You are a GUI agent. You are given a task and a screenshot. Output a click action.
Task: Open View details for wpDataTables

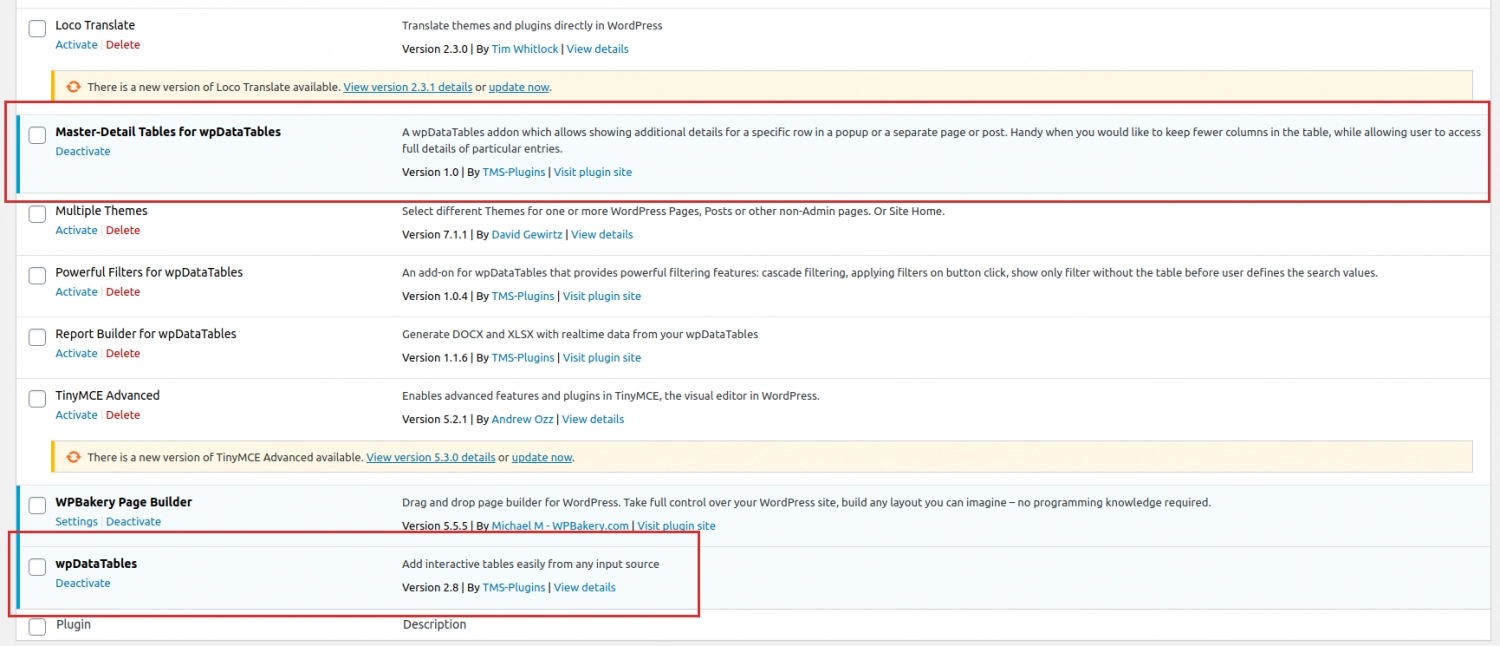[584, 587]
